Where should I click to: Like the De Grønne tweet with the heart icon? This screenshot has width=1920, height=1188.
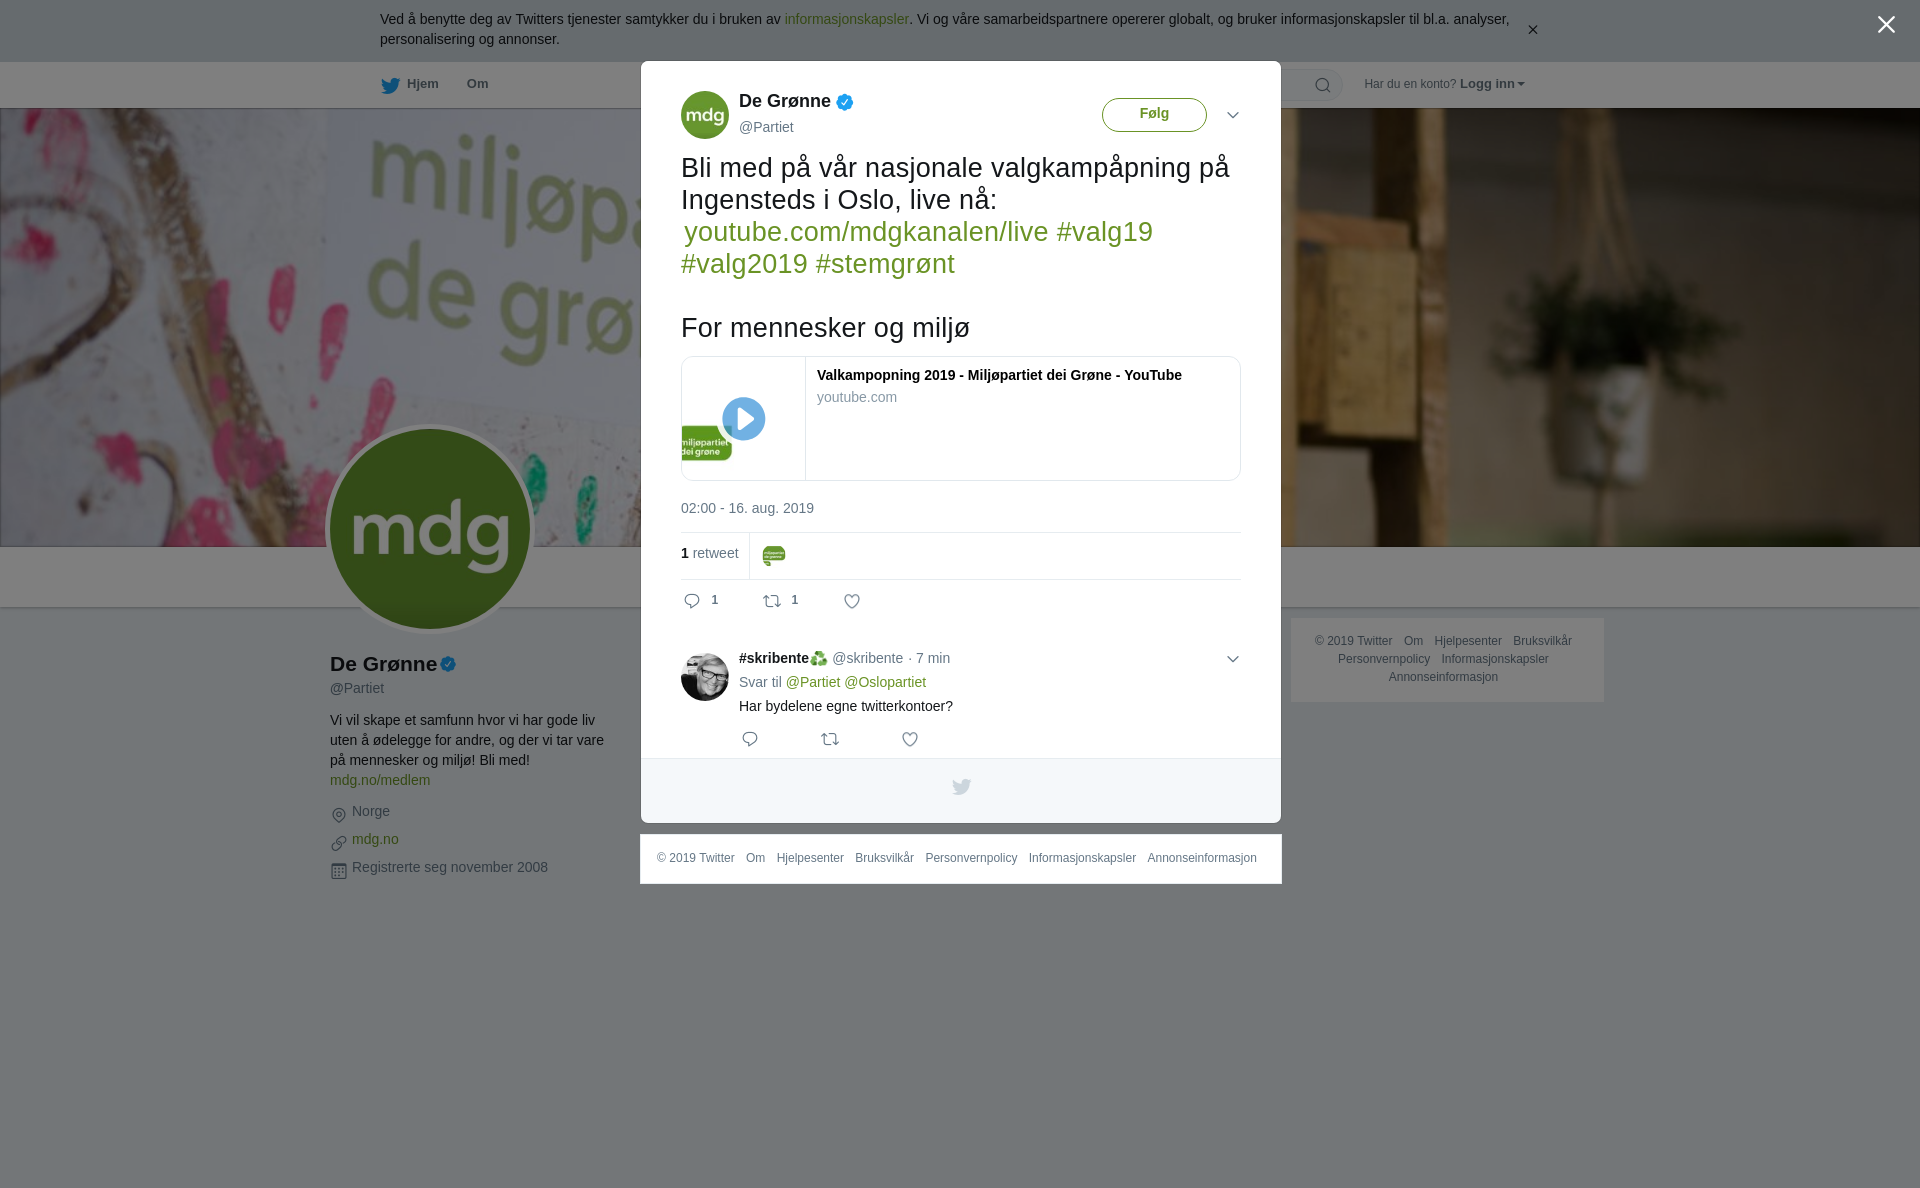[852, 601]
